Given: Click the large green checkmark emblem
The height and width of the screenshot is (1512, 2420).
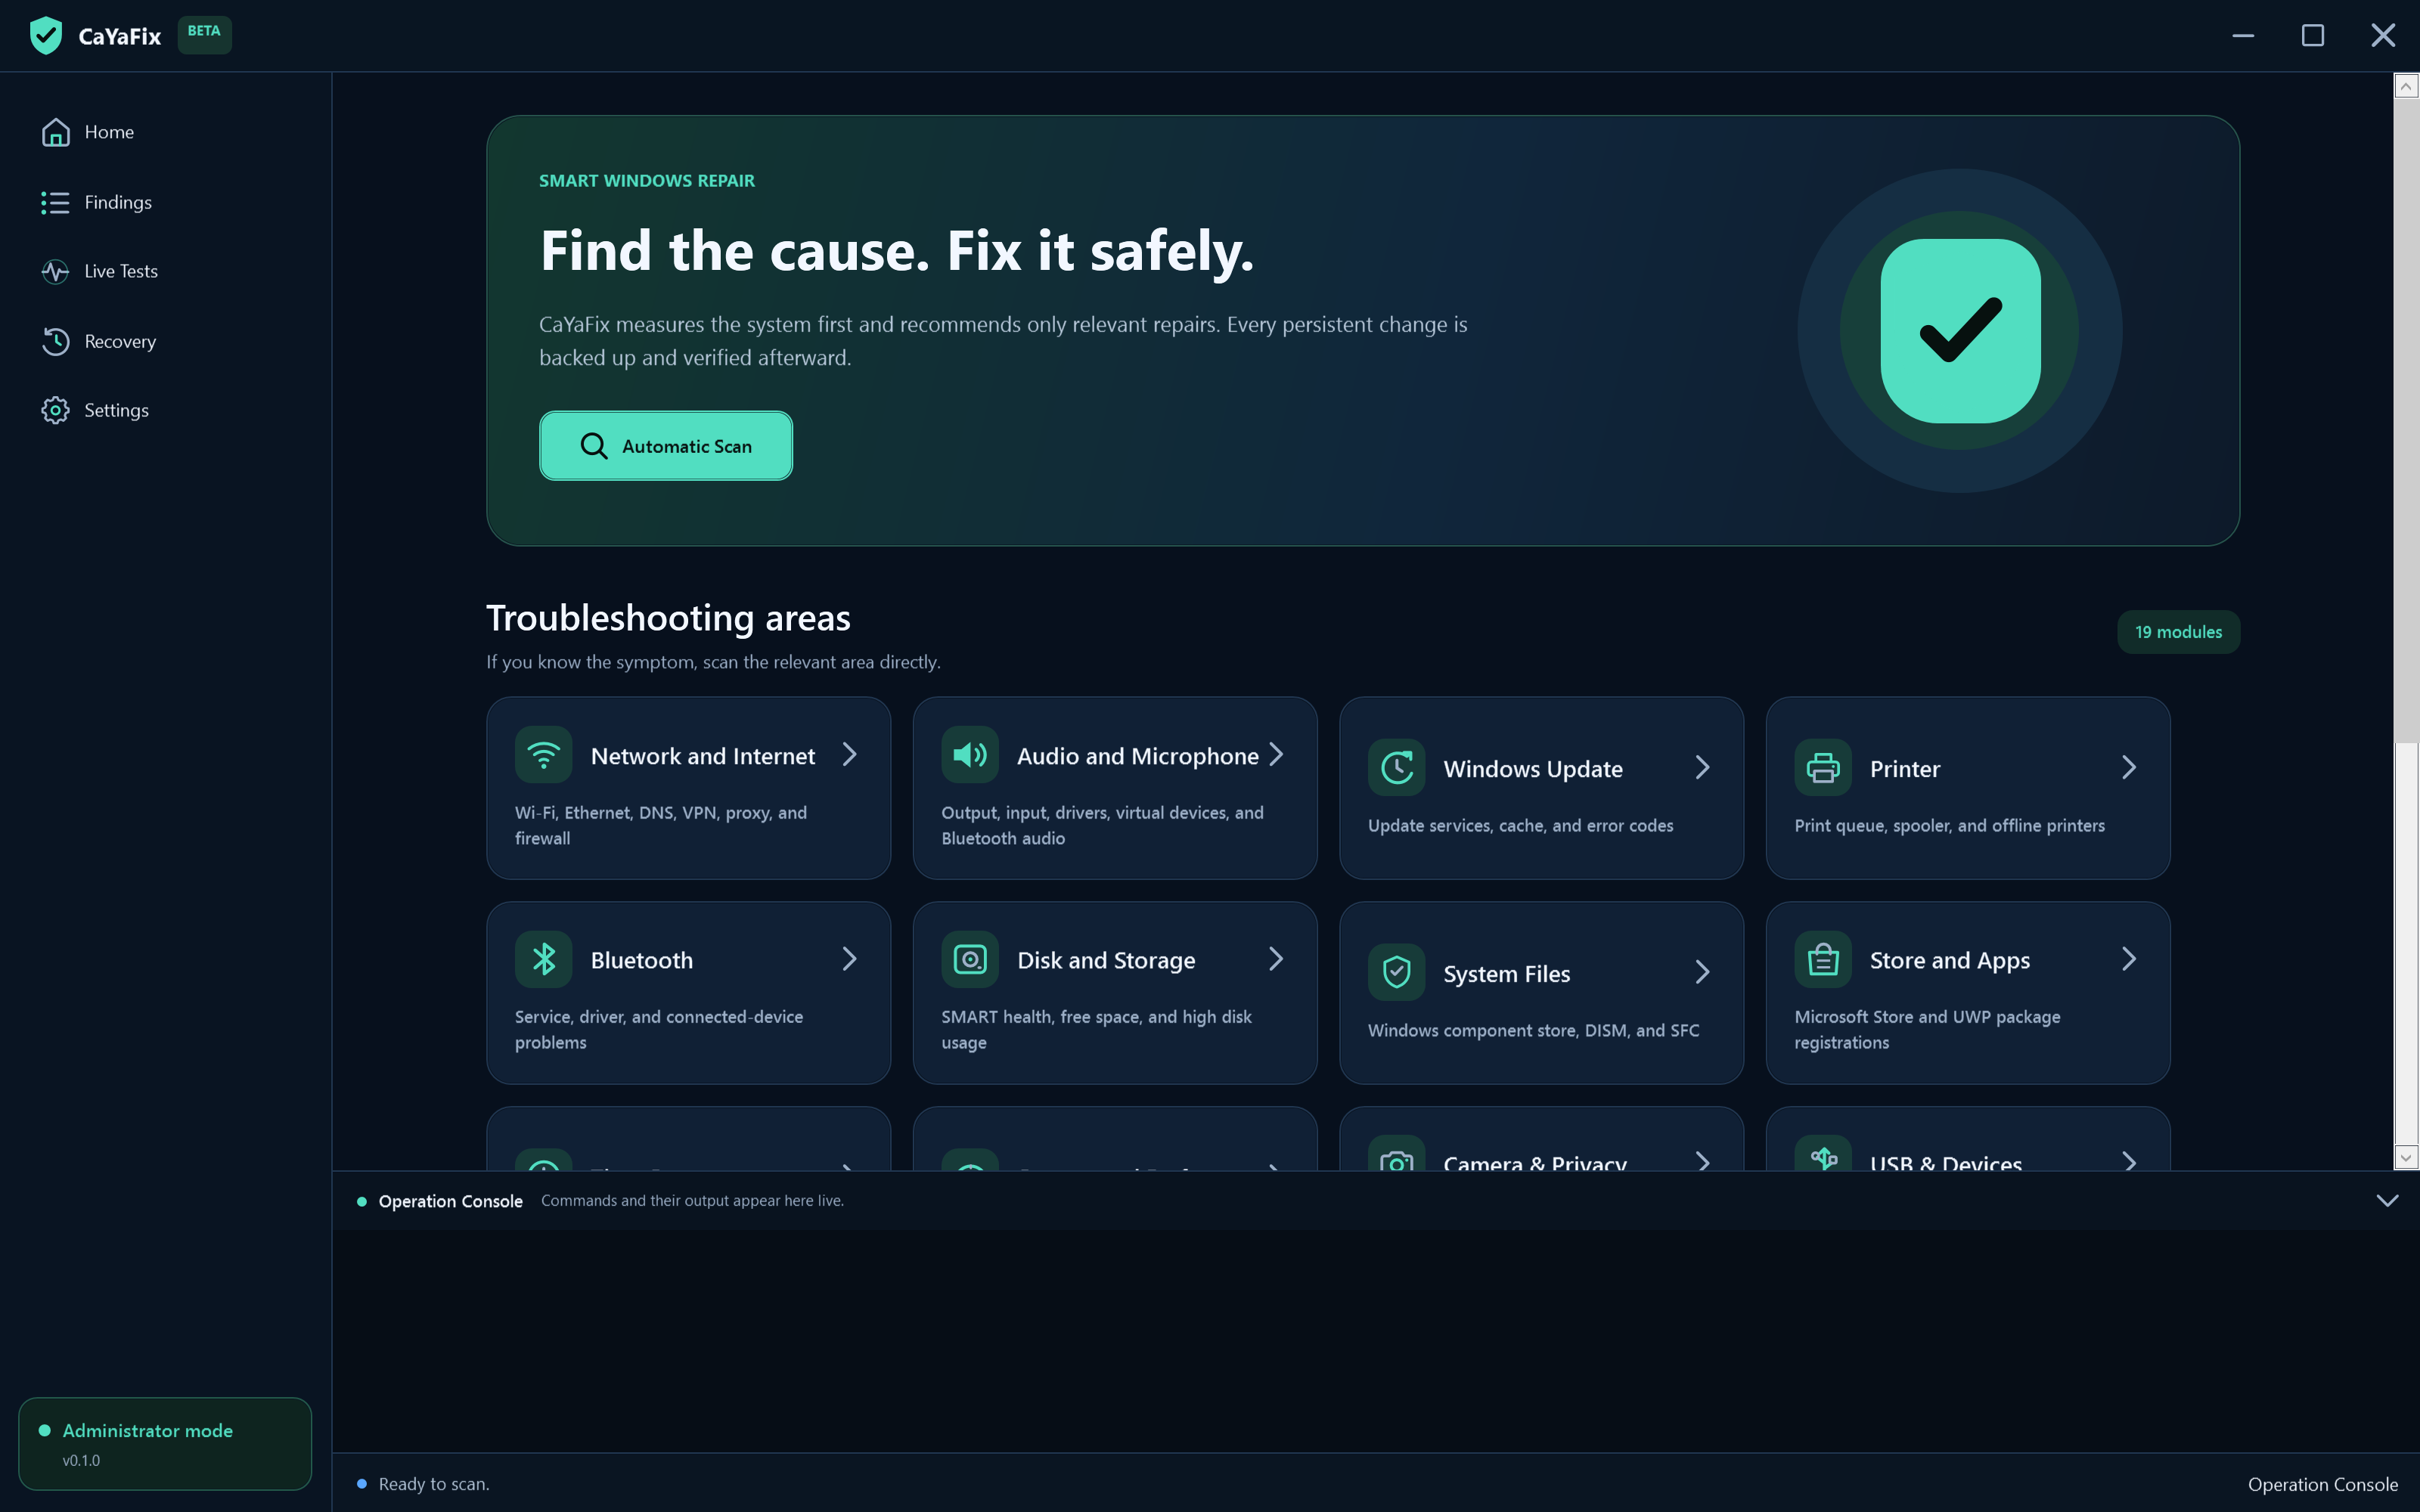Looking at the screenshot, I should coord(1960,331).
